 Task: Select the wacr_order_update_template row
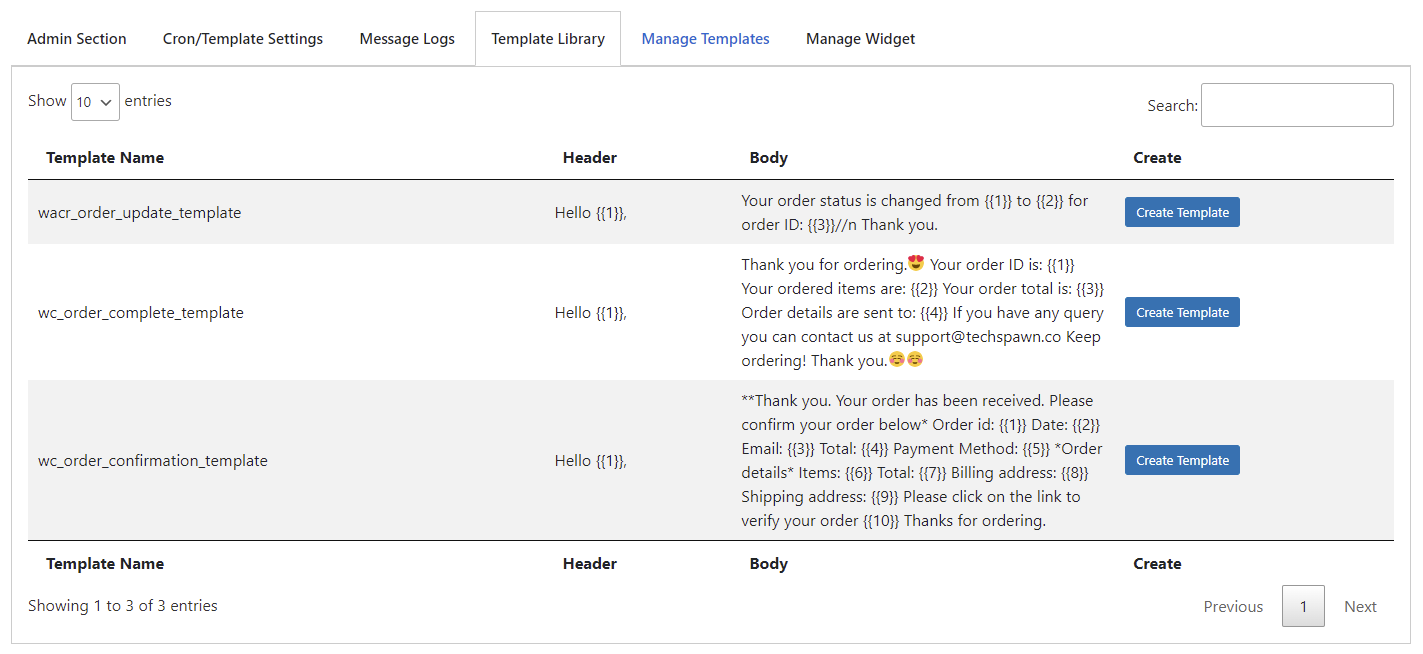[x=139, y=212]
